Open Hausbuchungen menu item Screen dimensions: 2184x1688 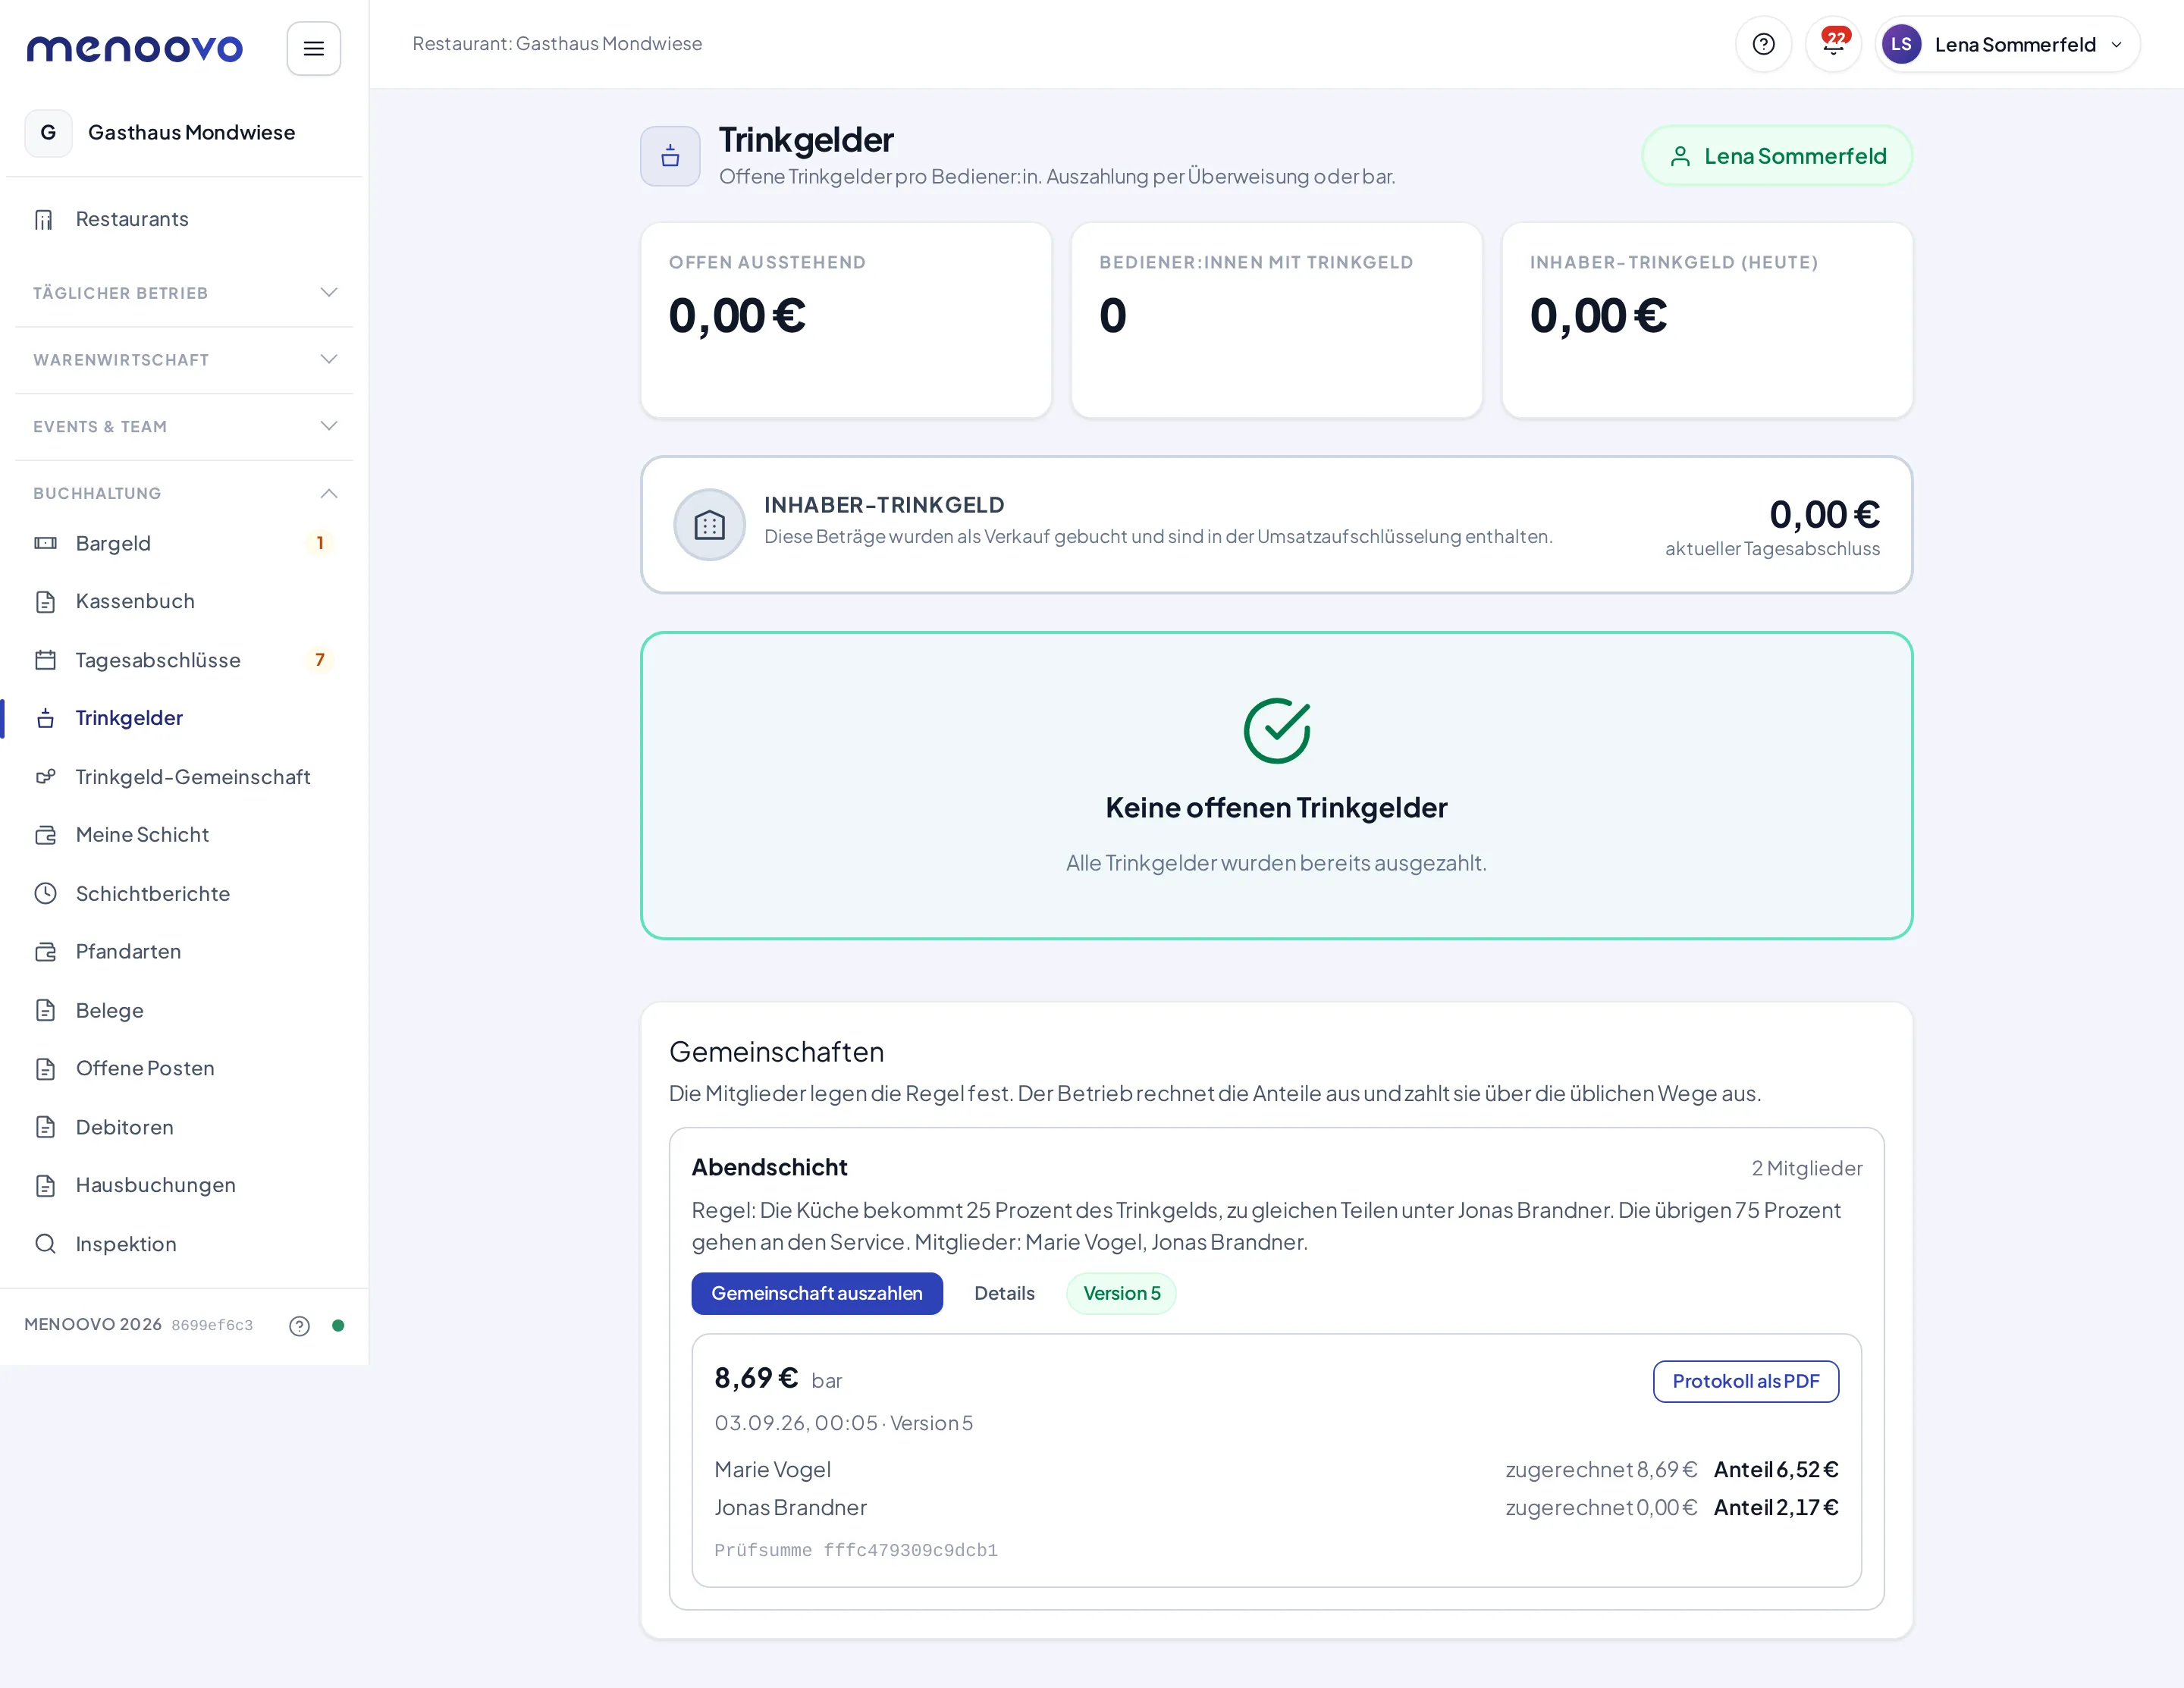tap(184, 1185)
